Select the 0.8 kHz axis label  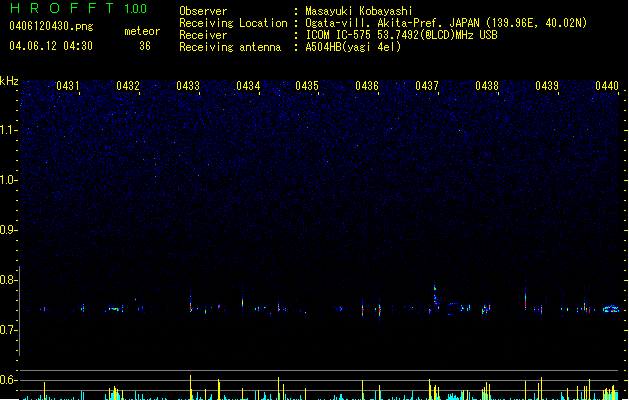pos(8,280)
